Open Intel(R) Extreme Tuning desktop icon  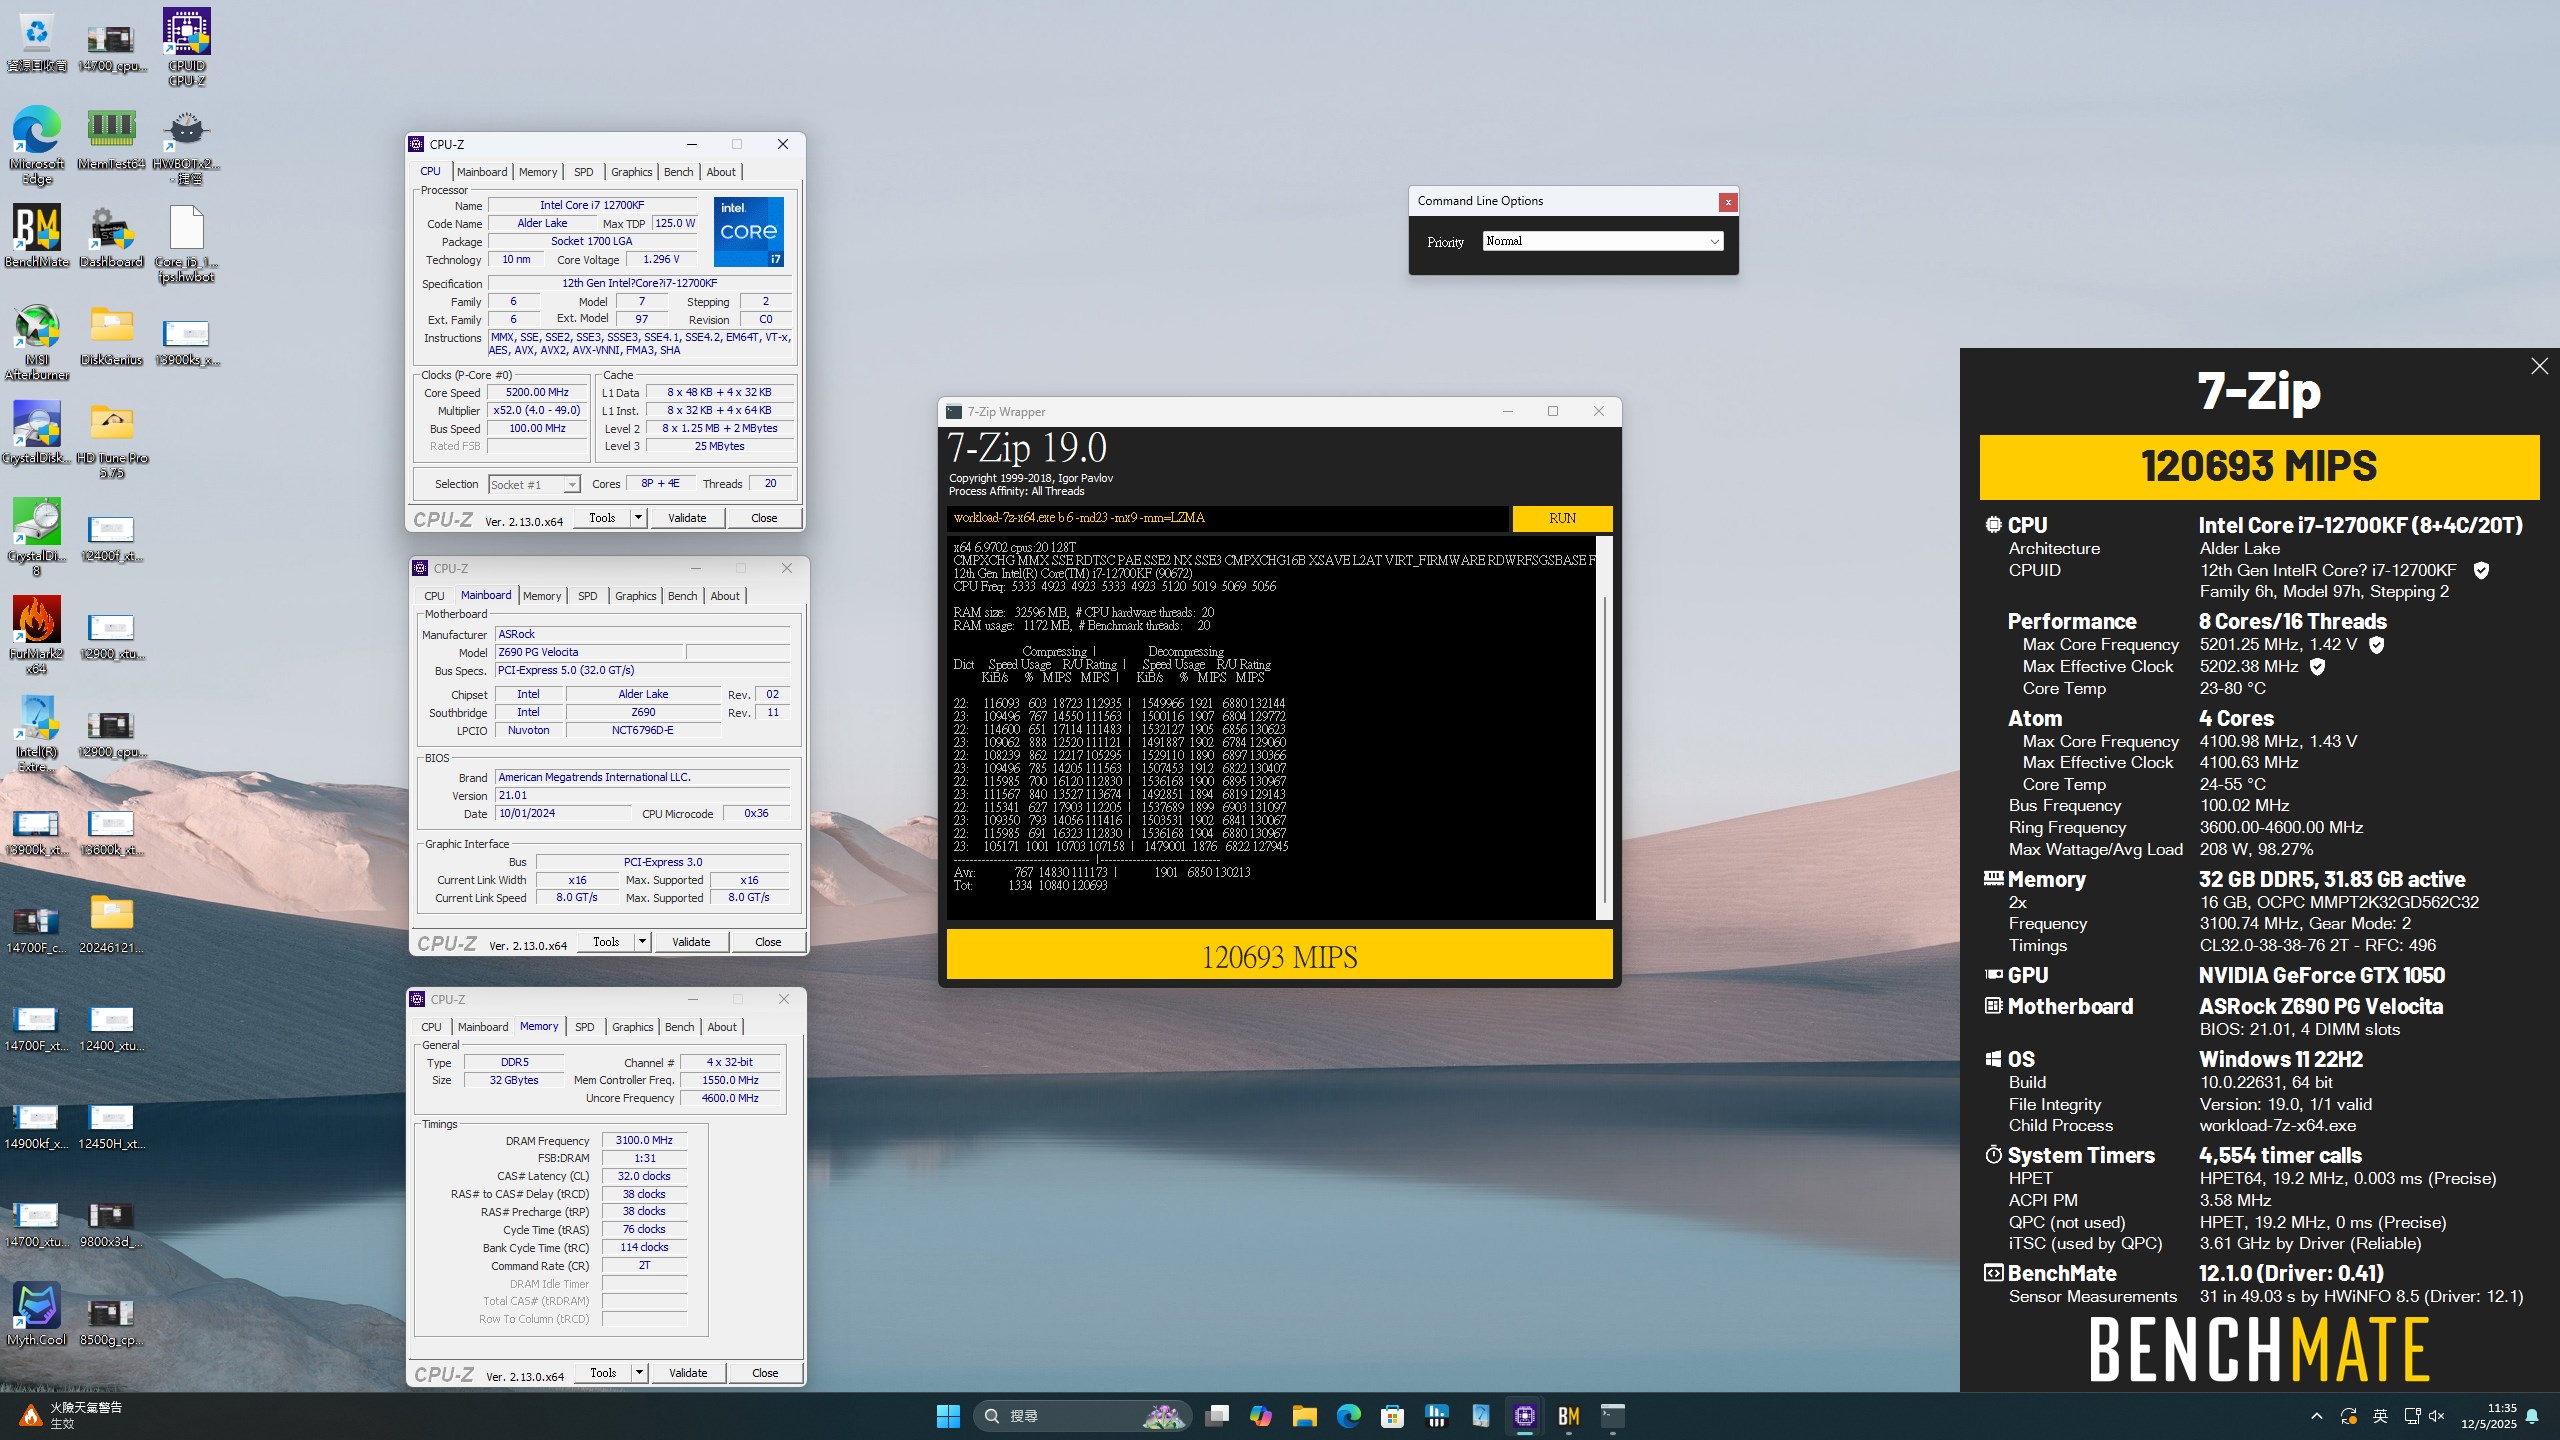click(37, 733)
